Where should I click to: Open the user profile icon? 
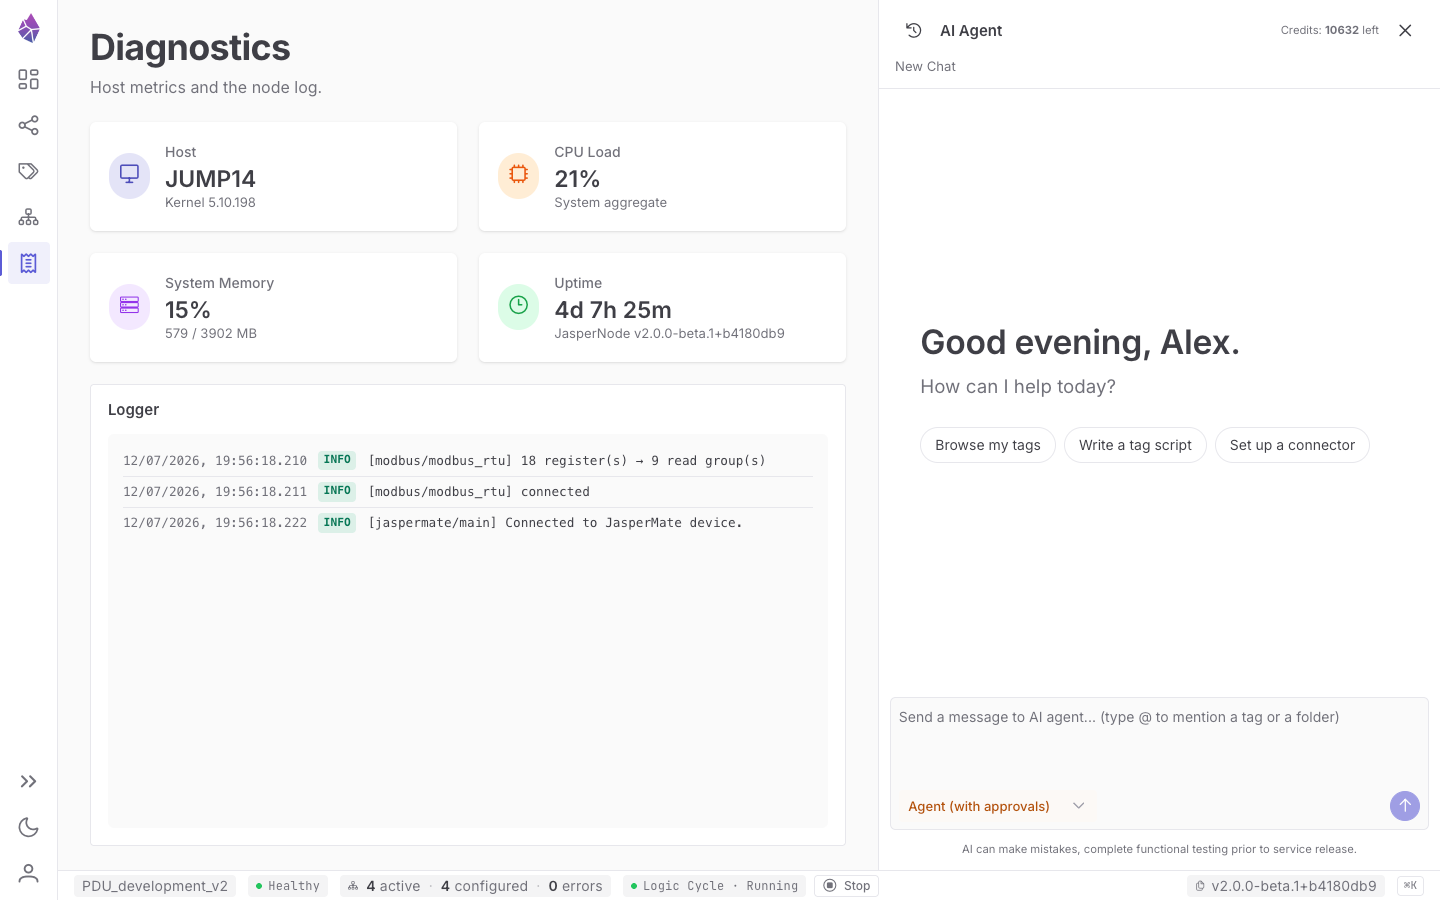coord(29,873)
